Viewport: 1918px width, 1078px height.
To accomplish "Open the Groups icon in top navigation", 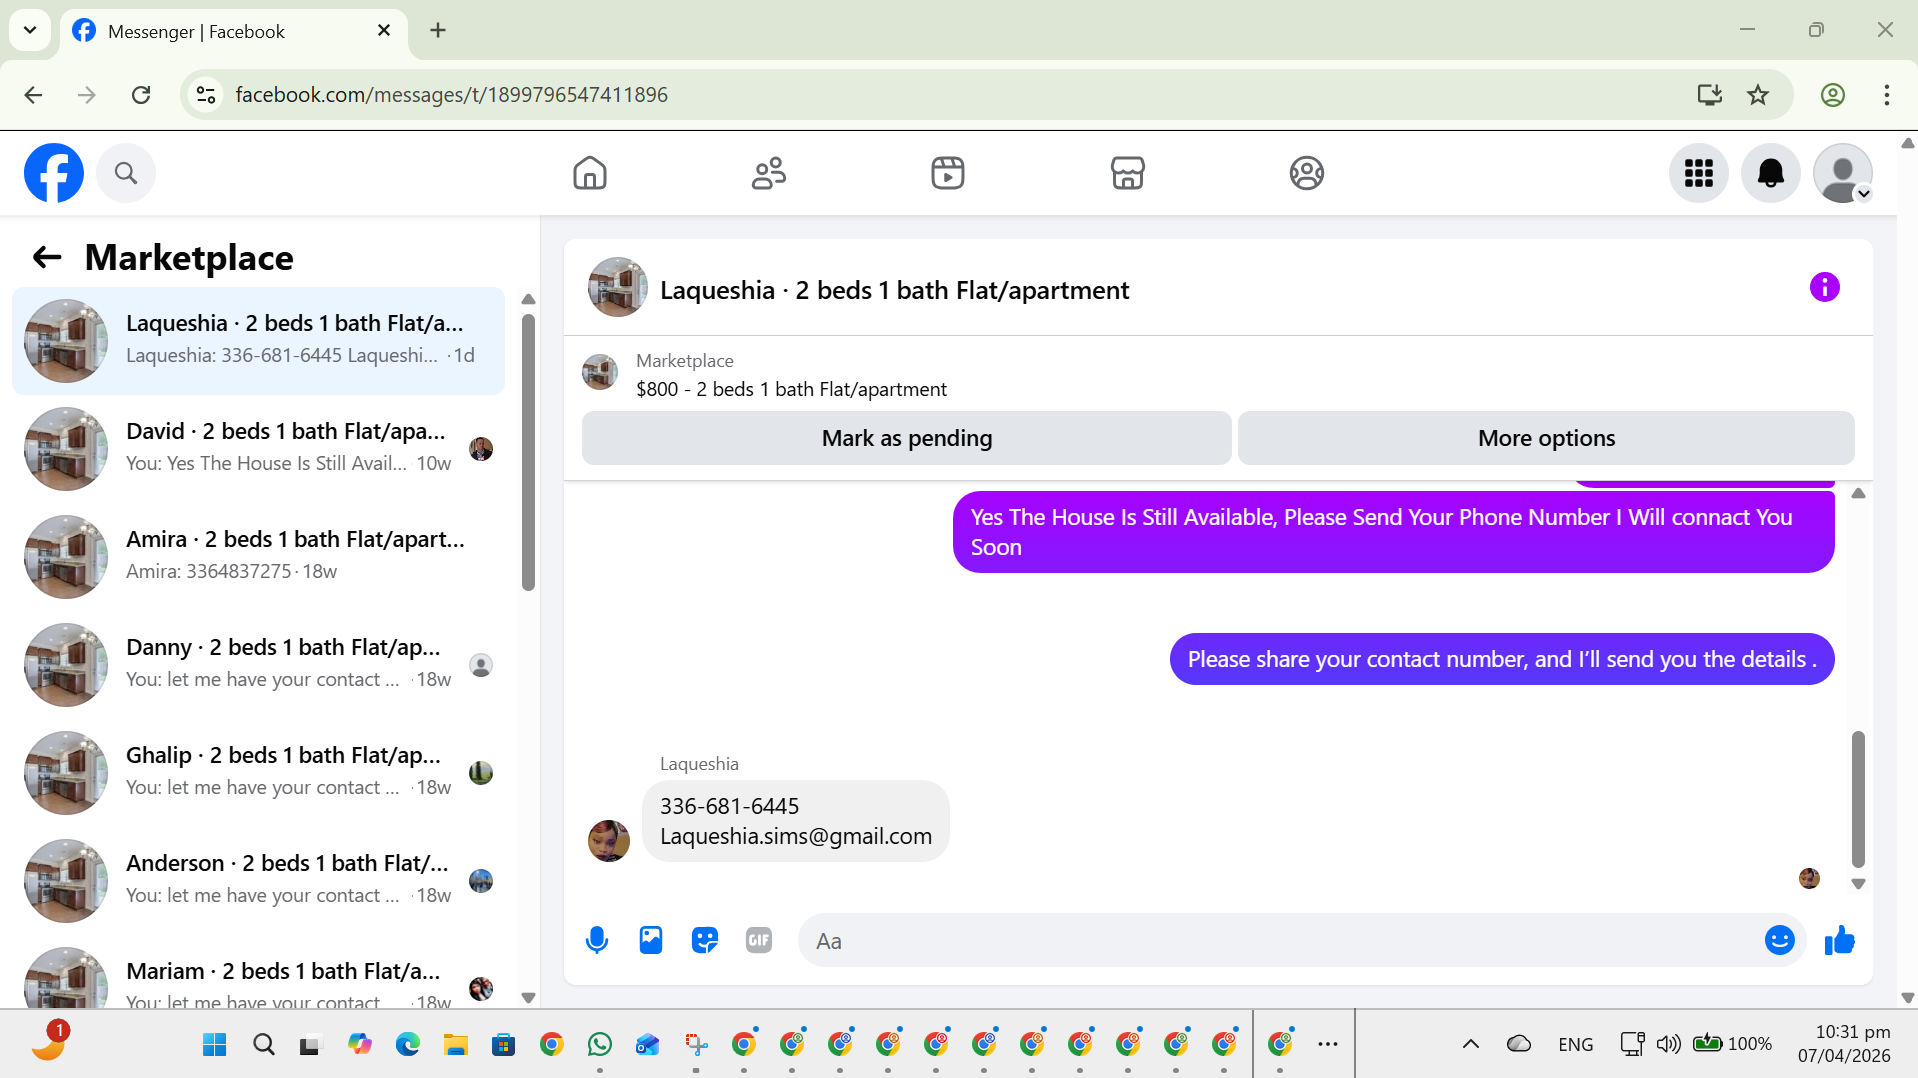I will tap(1307, 173).
